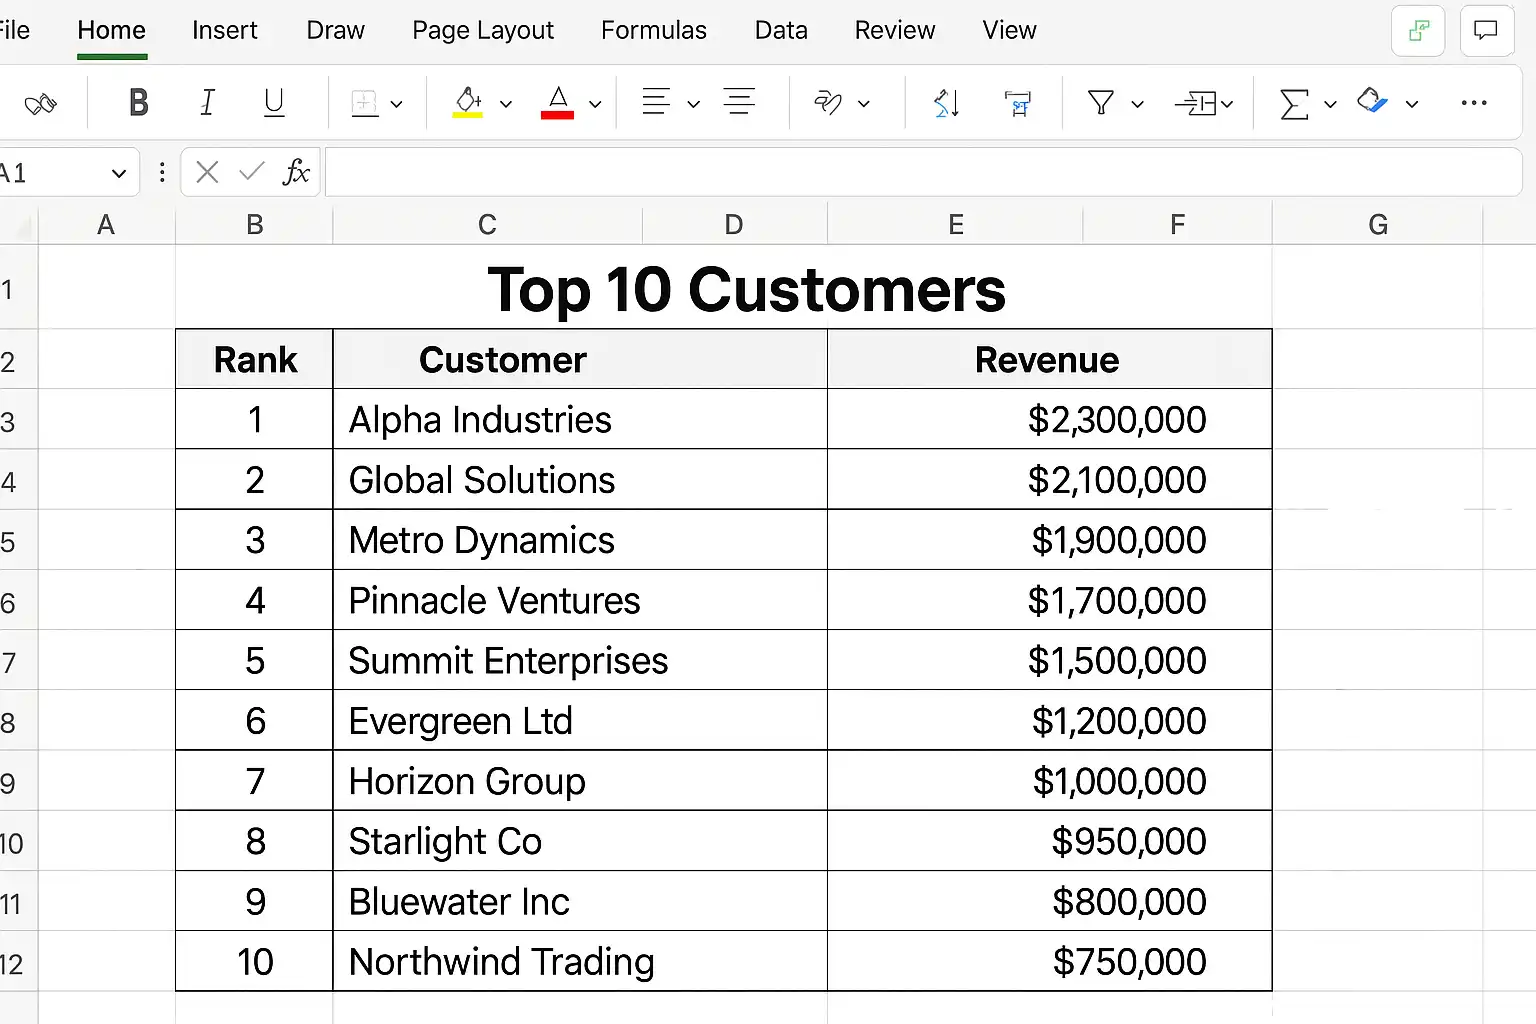Expand the Name Box dropdown
1536x1024 pixels.
tap(119, 174)
